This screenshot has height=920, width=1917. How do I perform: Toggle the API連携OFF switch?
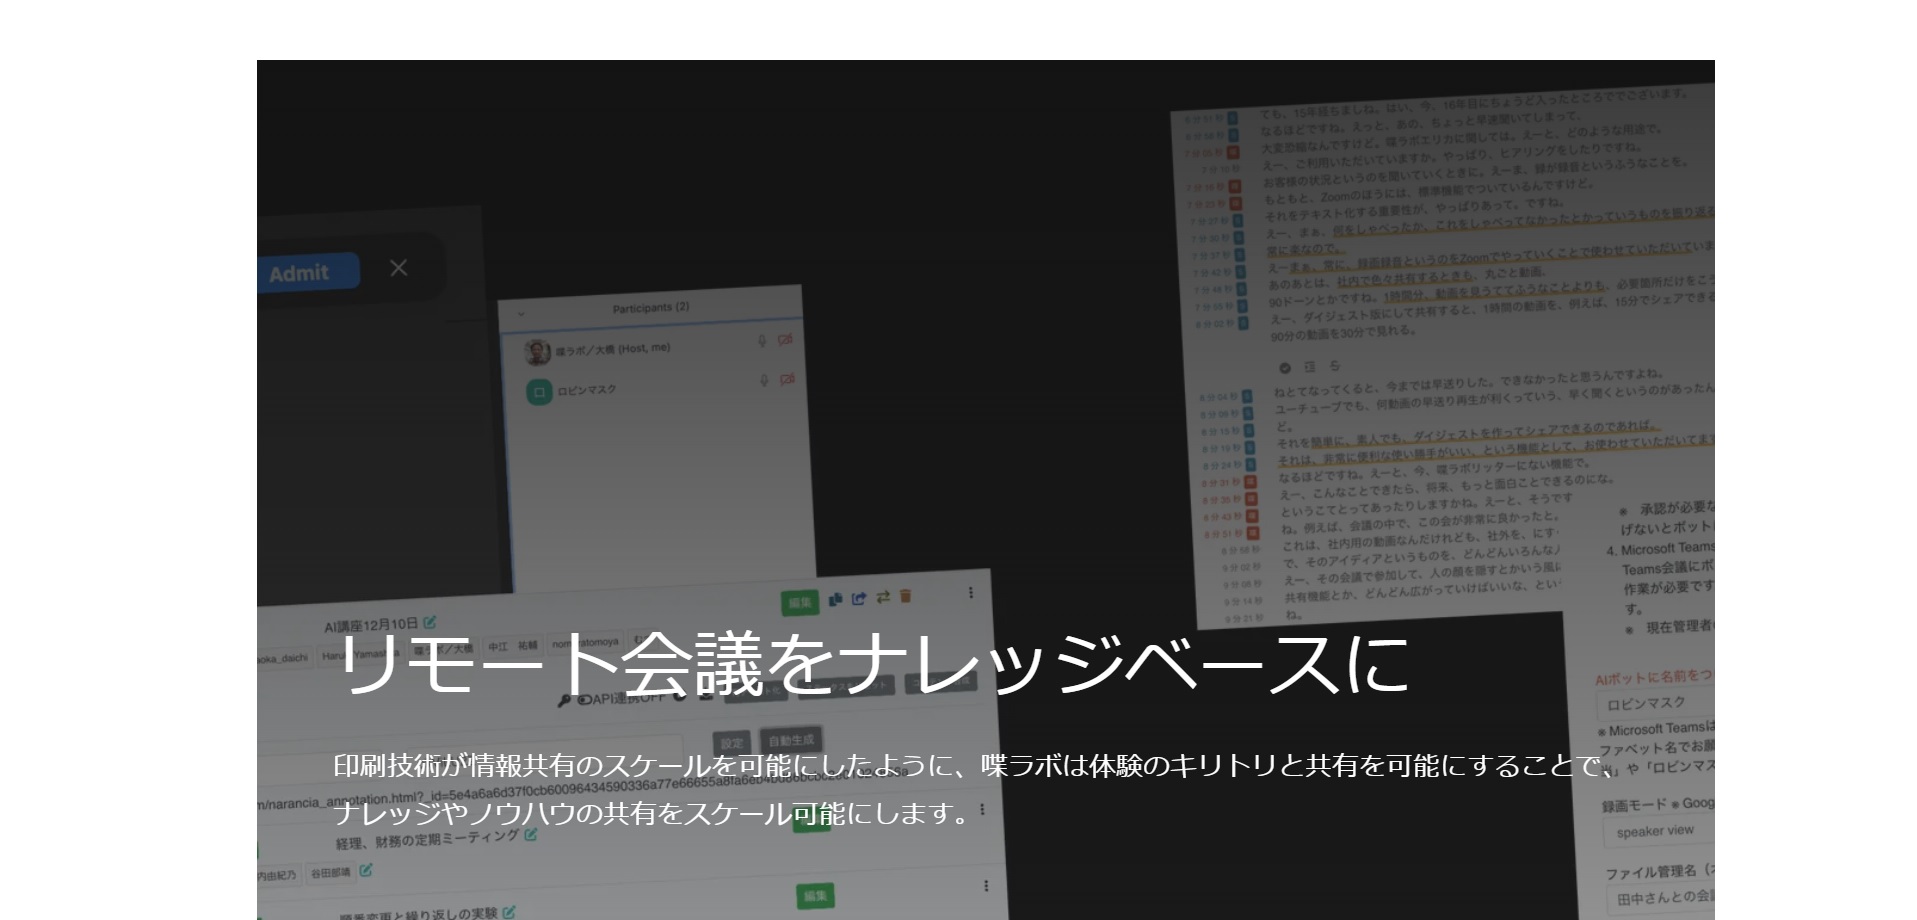click(x=584, y=700)
